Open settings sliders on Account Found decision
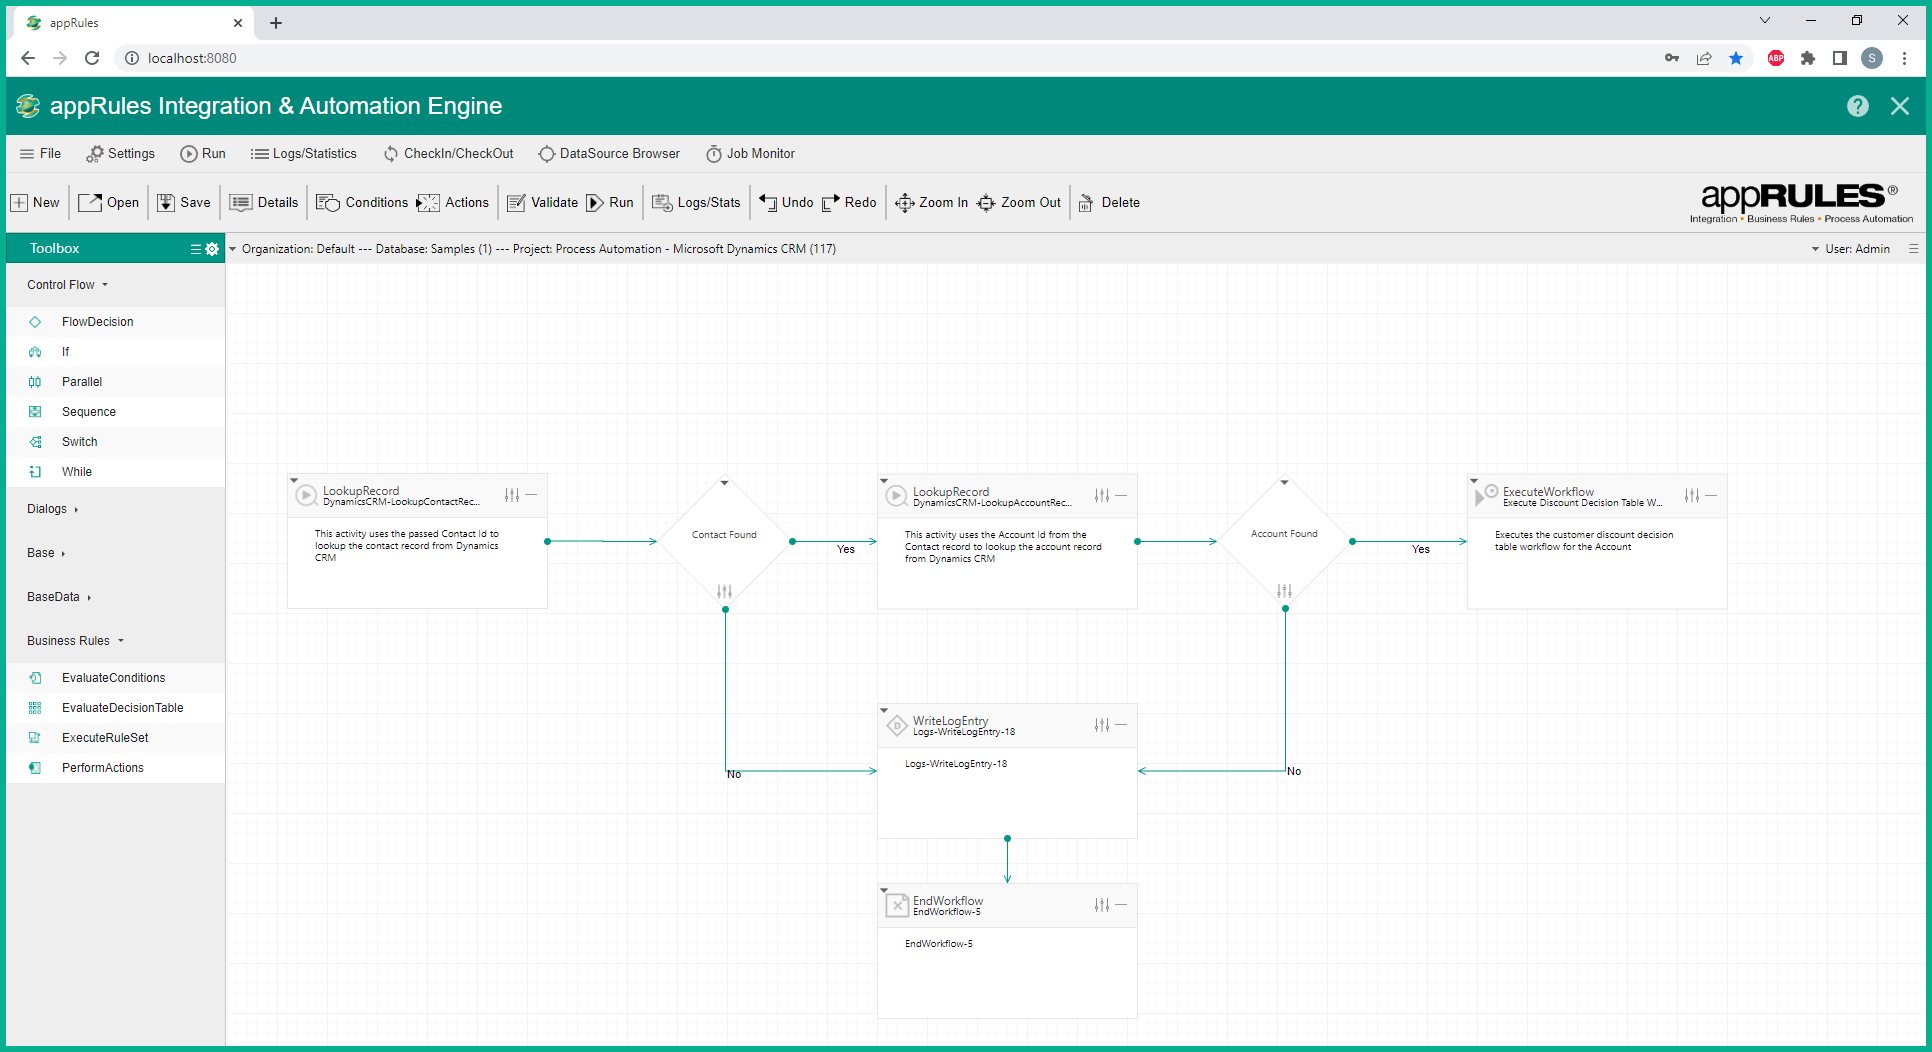The height and width of the screenshot is (1052, 1932). (x=1285, y=591)
